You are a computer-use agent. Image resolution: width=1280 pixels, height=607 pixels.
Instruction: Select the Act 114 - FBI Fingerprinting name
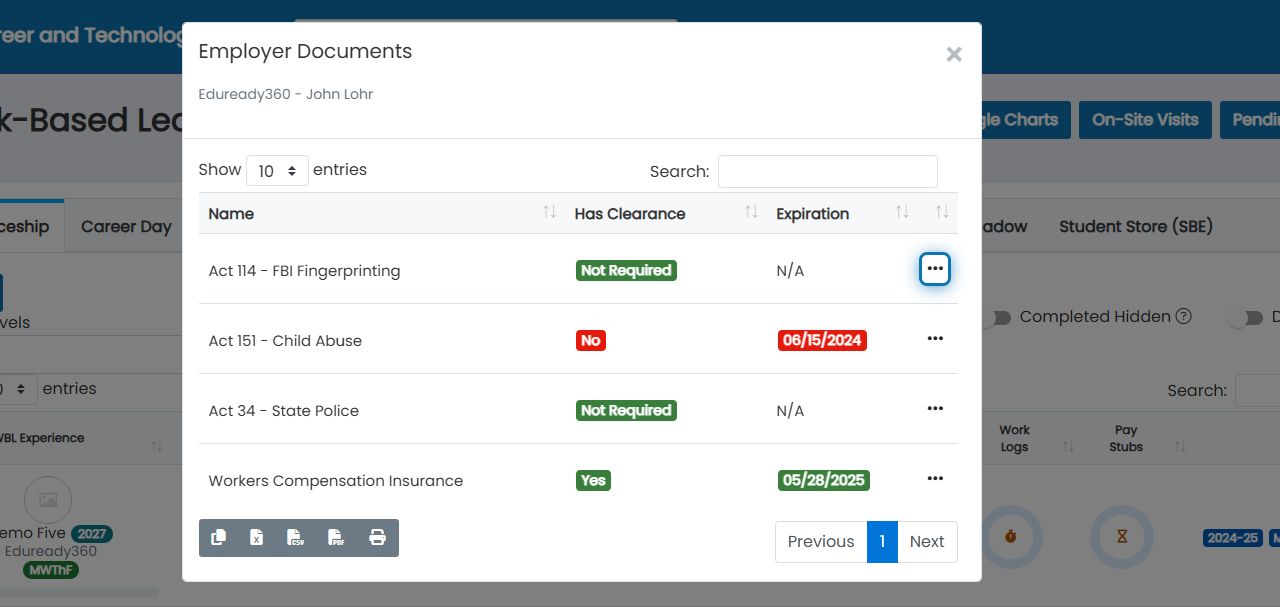click(x=304, y=271)
